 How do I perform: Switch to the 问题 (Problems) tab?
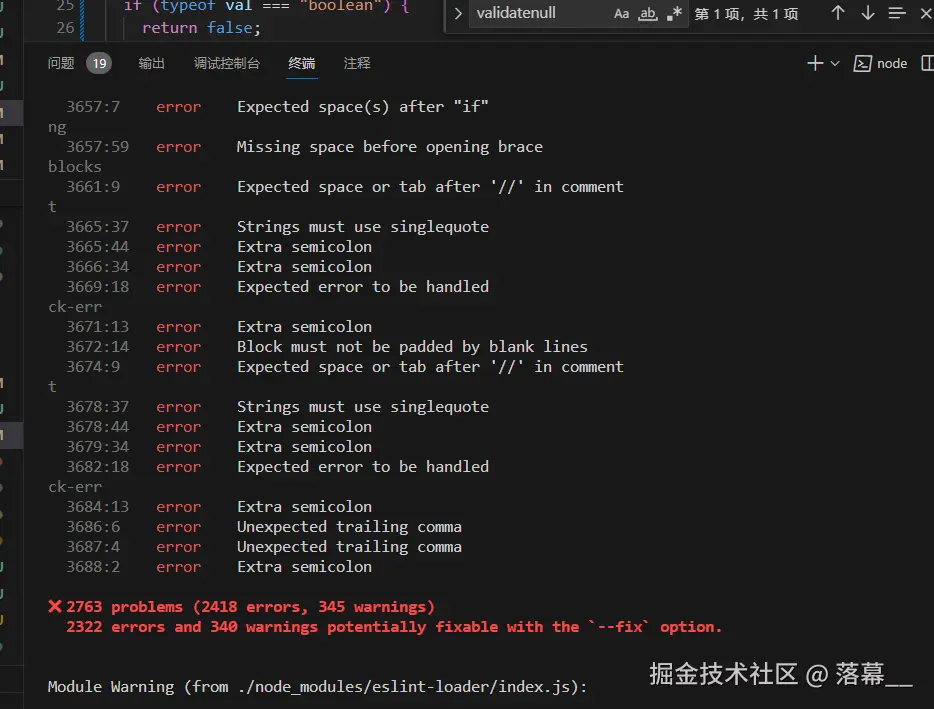click(61, 63)
